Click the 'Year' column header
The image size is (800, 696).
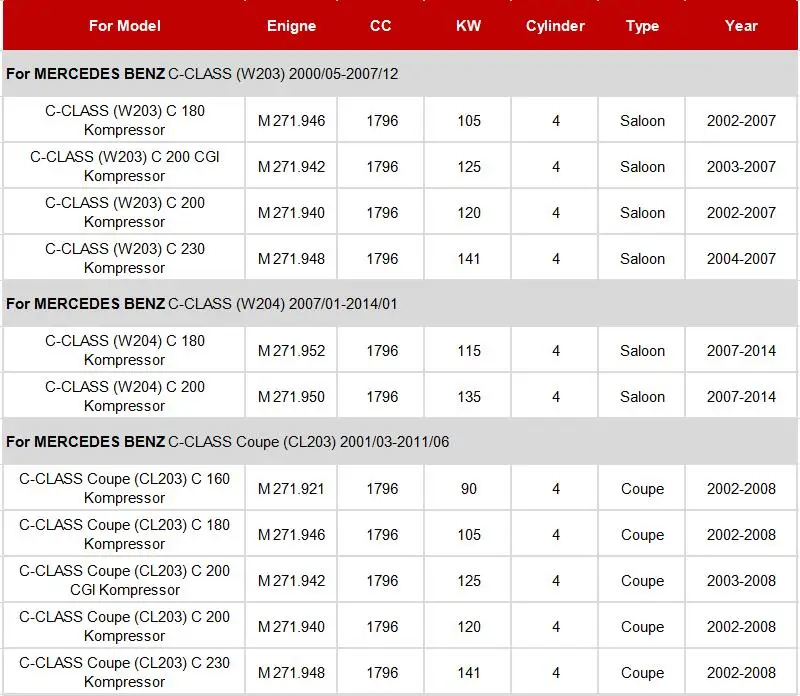[741, 26]
